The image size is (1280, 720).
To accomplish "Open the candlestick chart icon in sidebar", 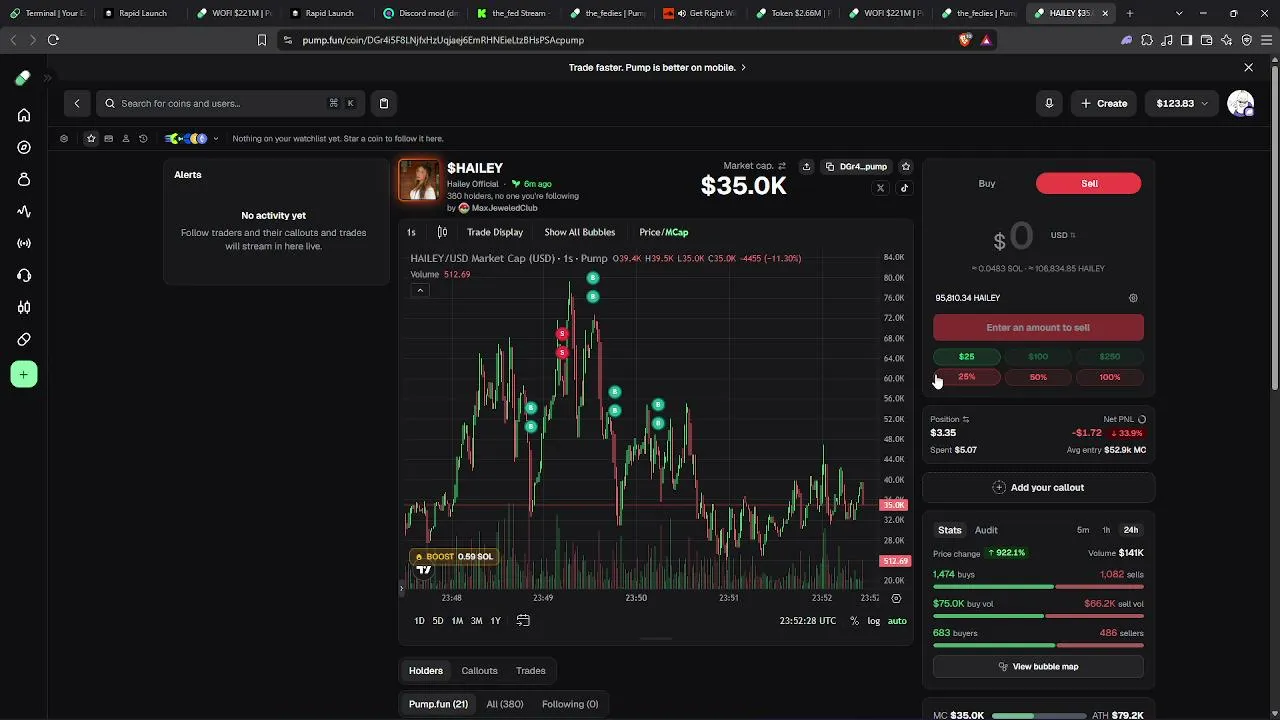I will coord(24,307).
